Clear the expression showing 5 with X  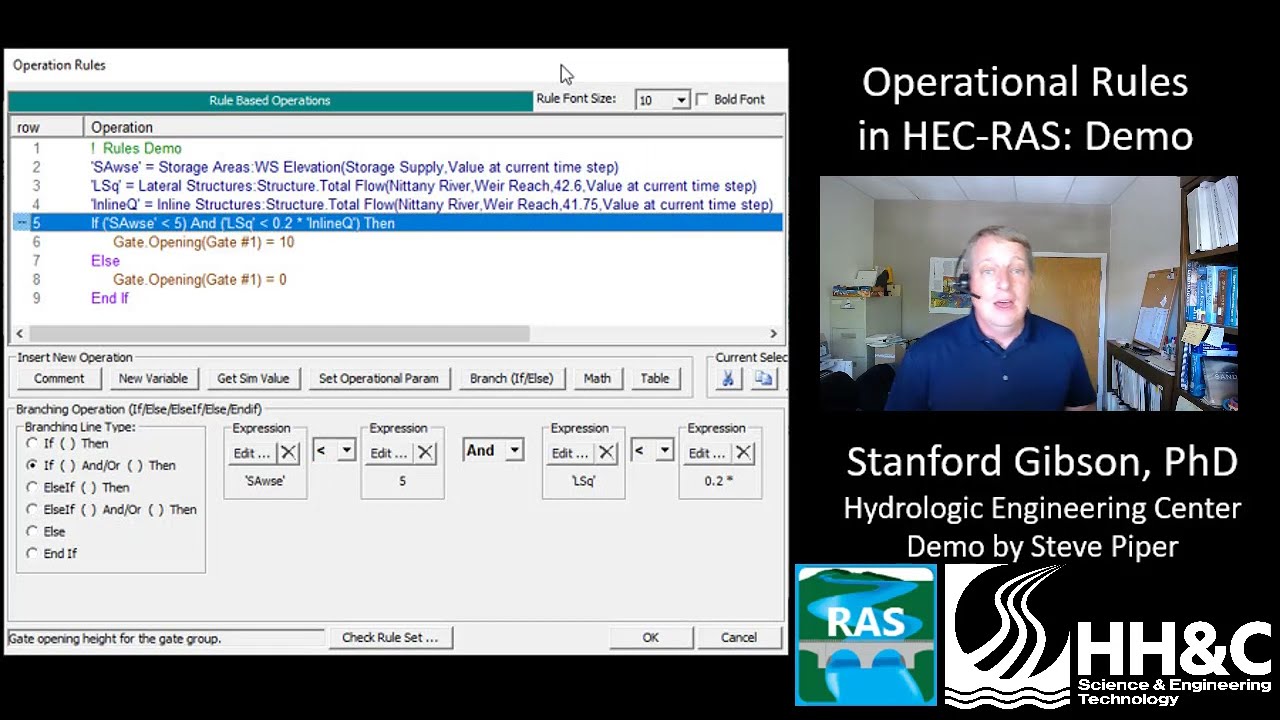425,453
